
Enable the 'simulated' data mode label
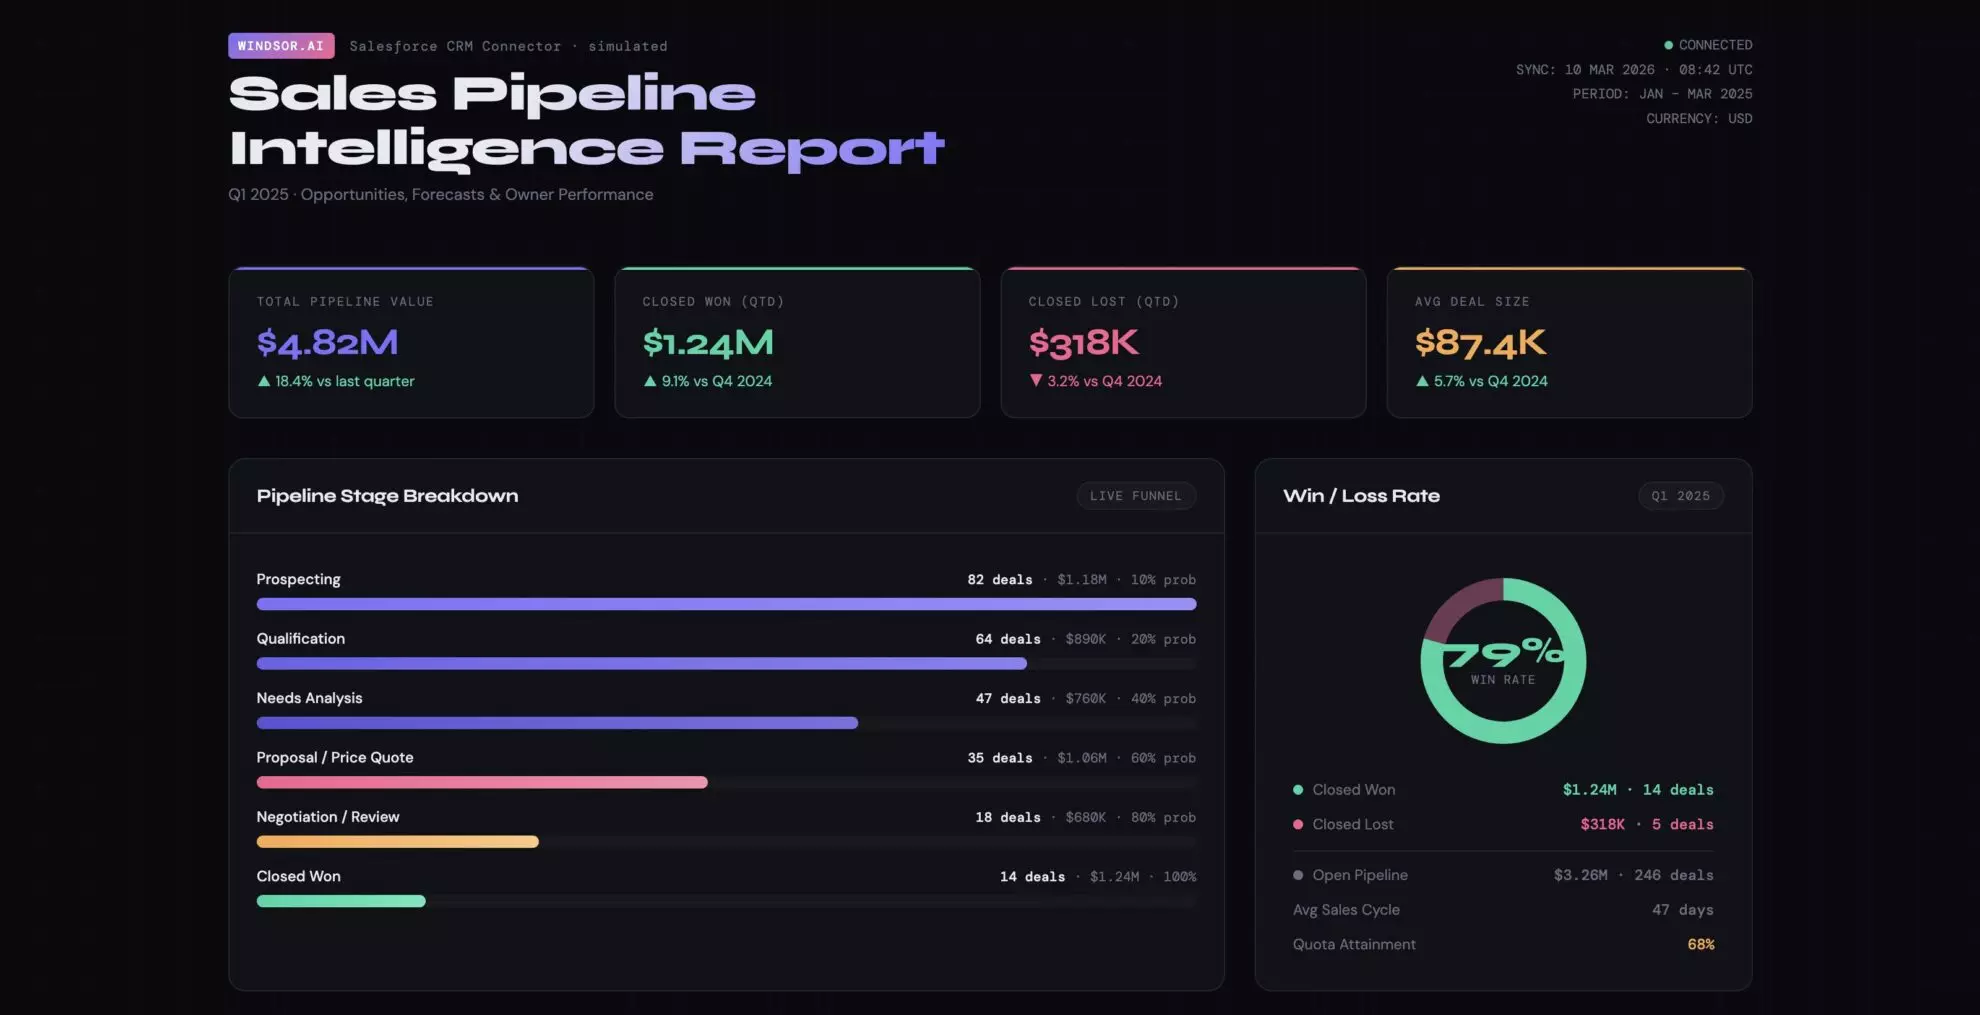point(628,46)
